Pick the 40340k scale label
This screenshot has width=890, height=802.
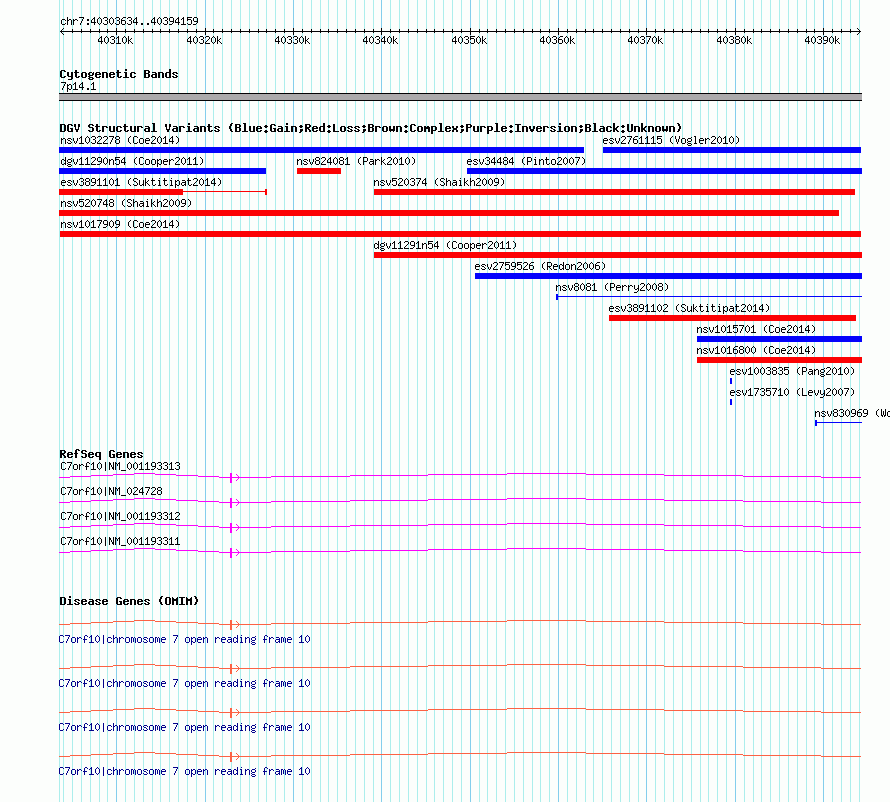tap(380, 40)
